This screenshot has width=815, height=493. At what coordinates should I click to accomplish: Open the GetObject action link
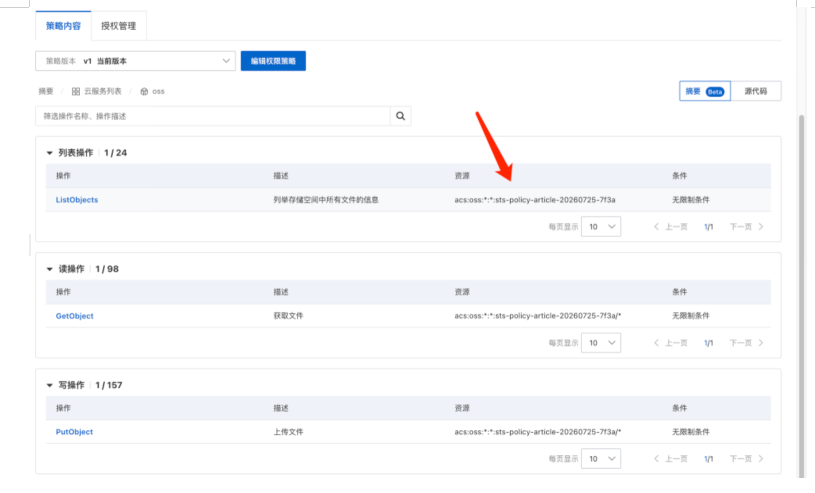pos(75,316)
